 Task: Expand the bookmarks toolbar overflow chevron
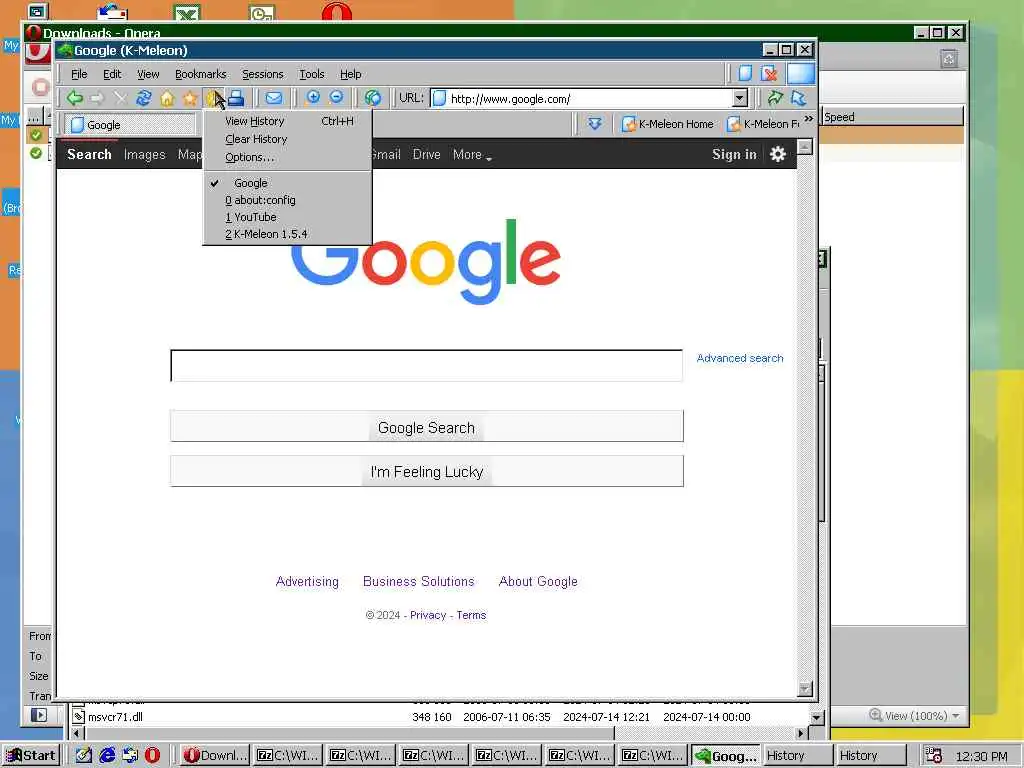tap(808, 119)
